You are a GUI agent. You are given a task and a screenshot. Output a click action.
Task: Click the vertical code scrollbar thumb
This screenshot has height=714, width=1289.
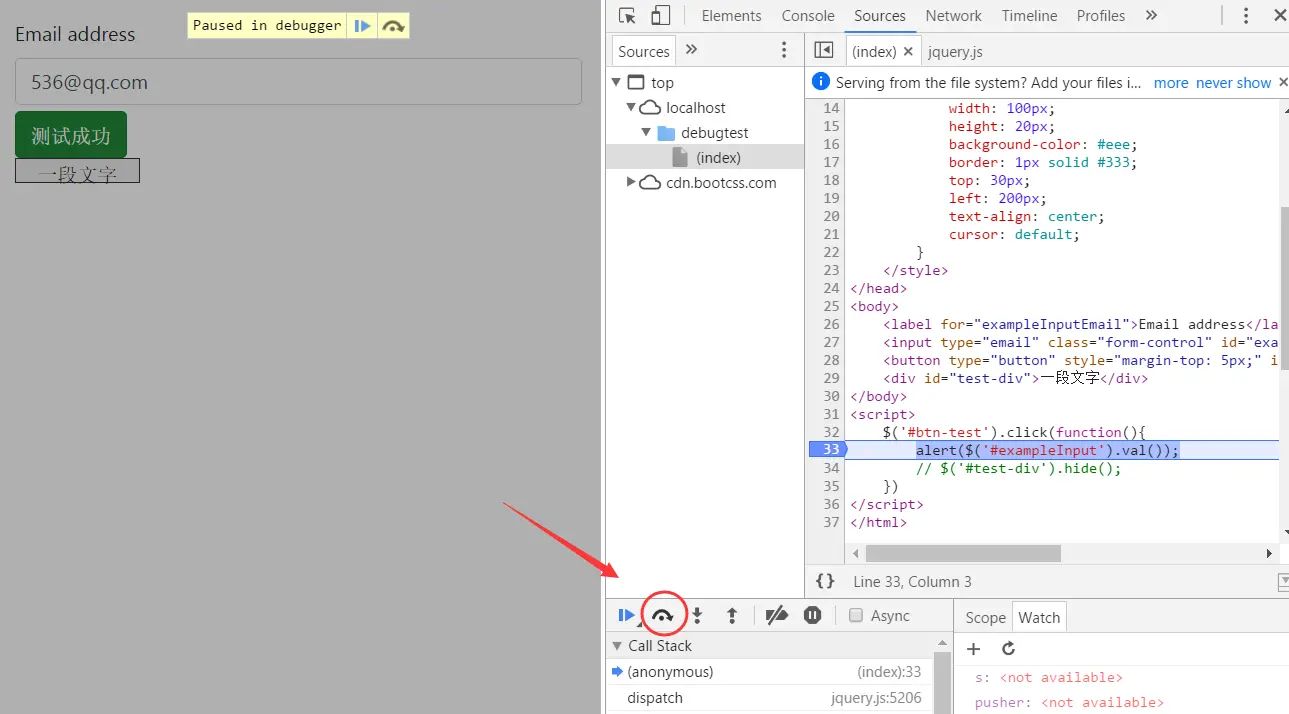[x=1283, y=288]
